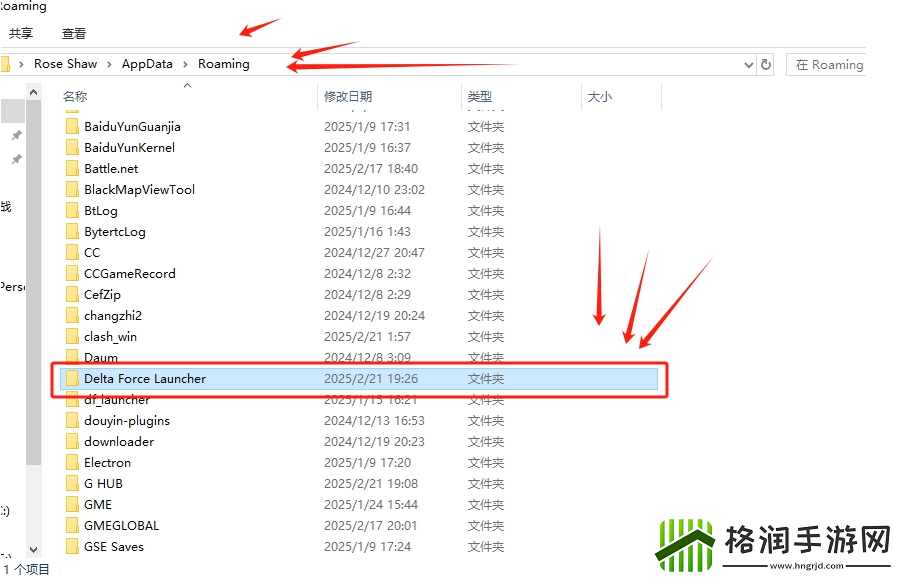Screen dimensions: 901x577
Task: Click the douyin-plugins folder icon
Action: 72,421
